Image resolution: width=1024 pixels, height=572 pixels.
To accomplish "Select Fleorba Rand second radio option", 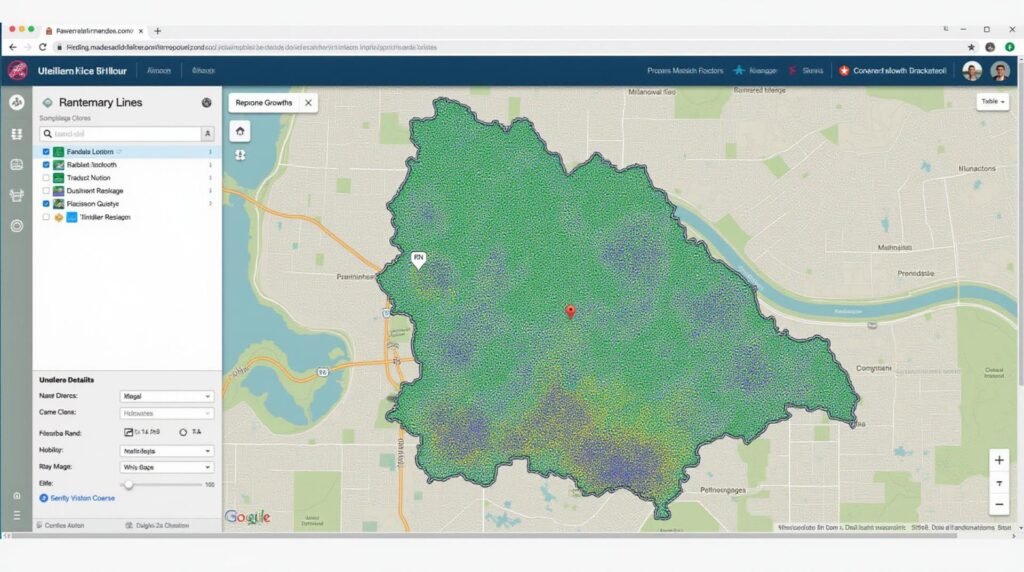I will 183,432.
